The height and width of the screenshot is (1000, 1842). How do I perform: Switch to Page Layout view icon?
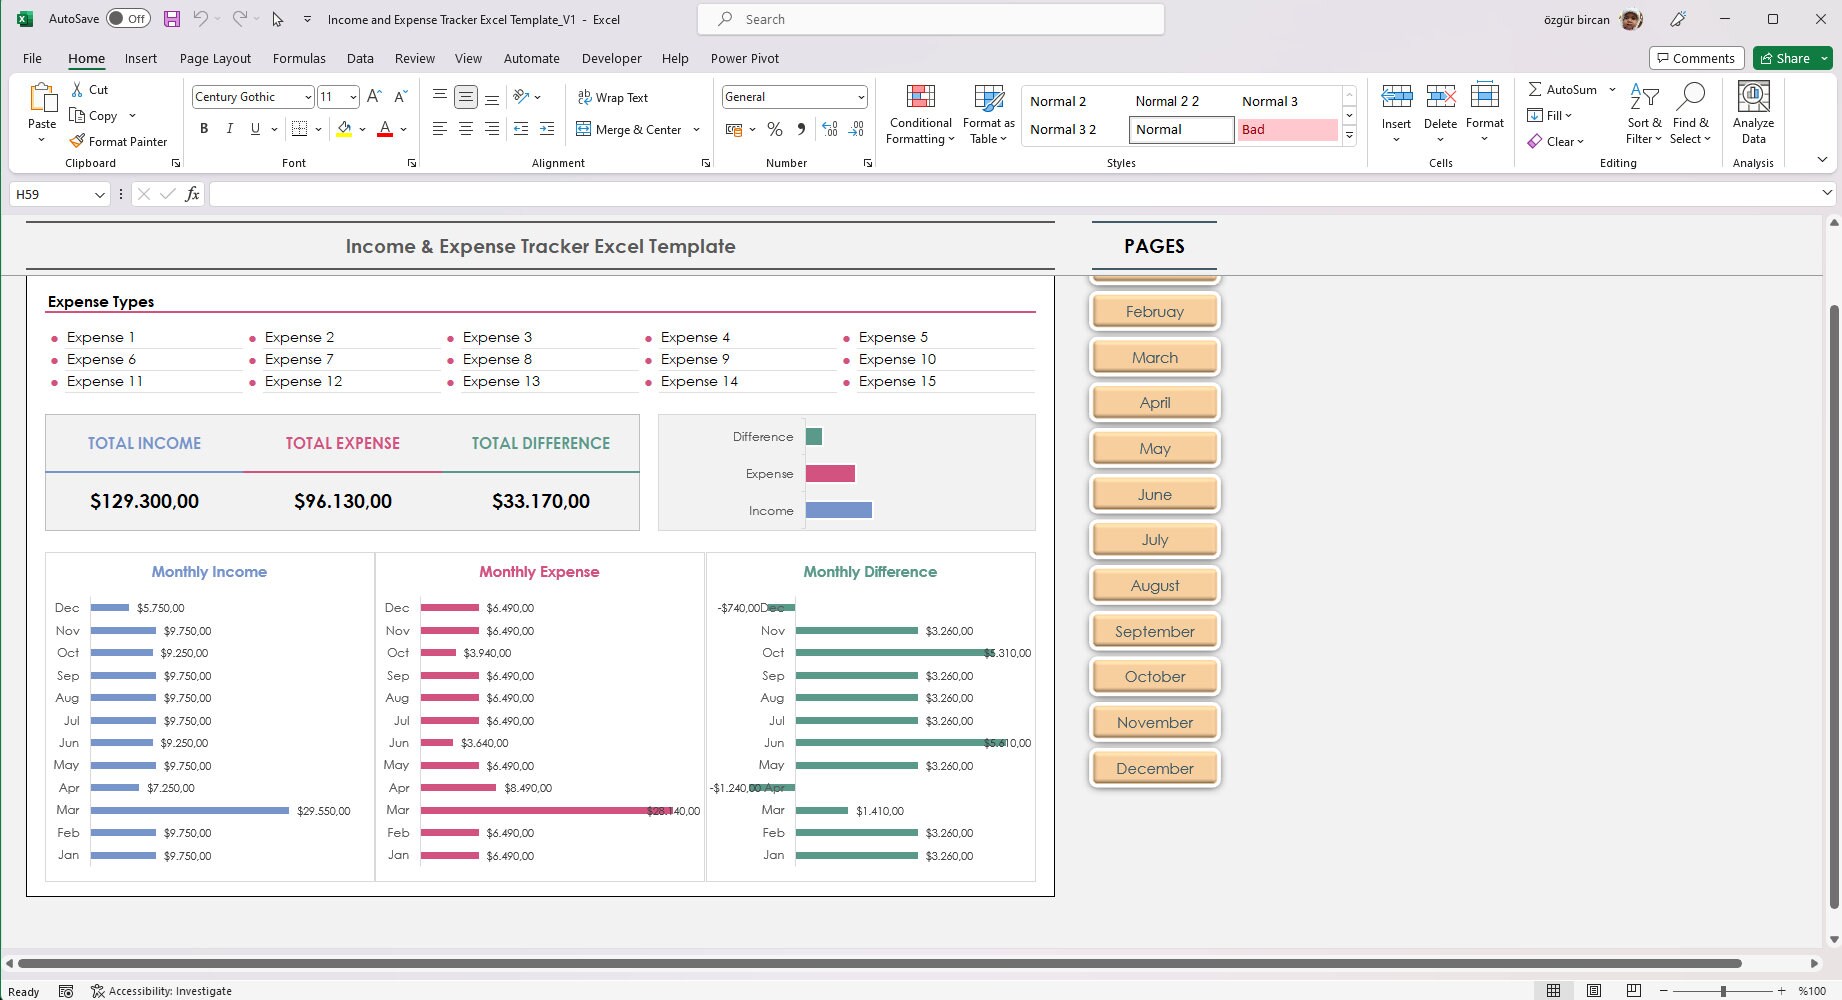click(1593, 991)
